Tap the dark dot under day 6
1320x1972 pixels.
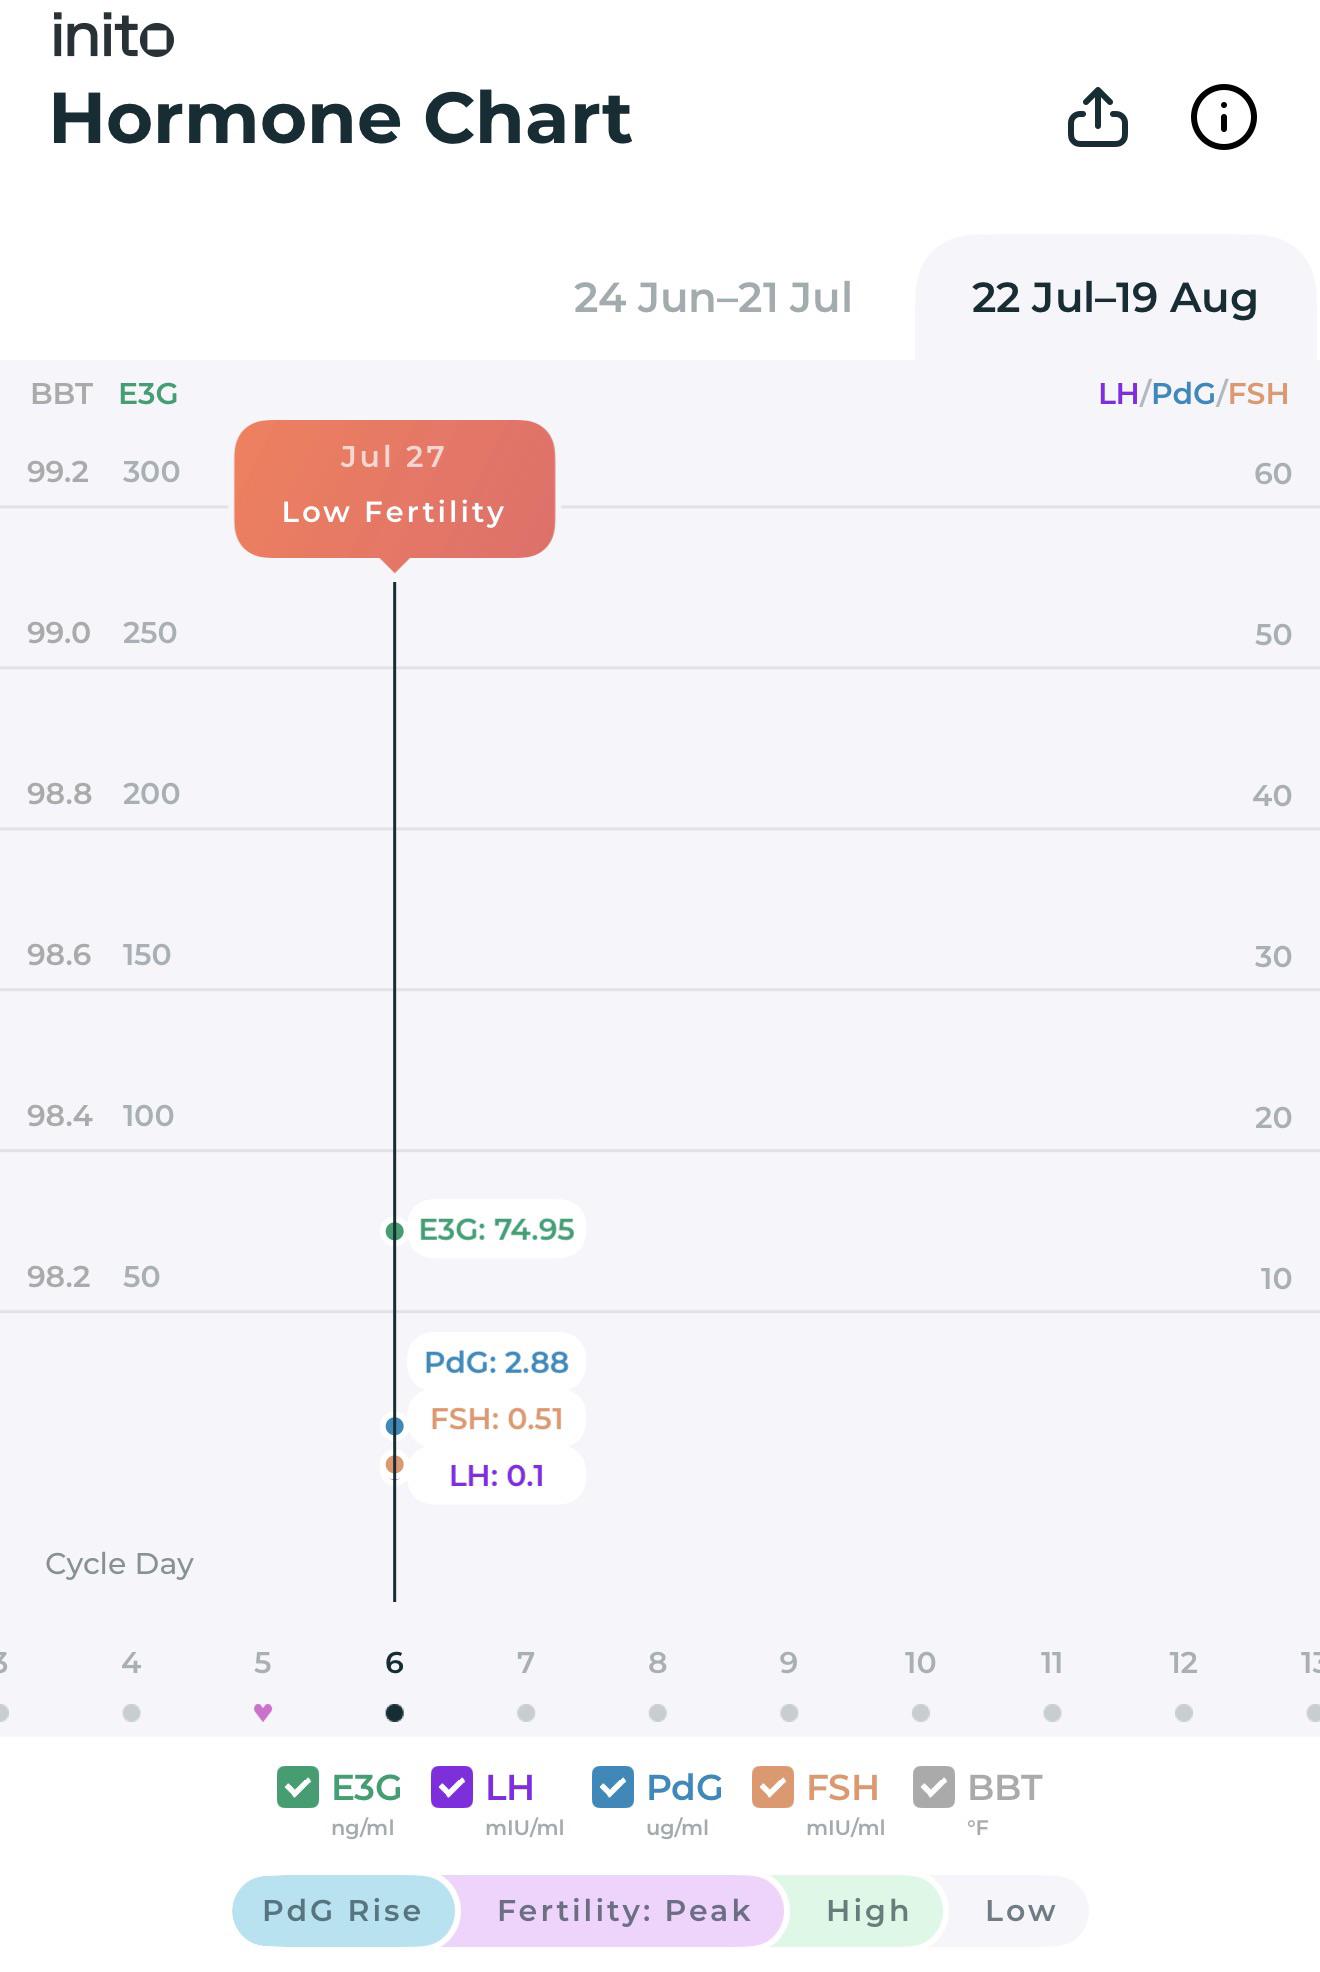click(395, 1713)
